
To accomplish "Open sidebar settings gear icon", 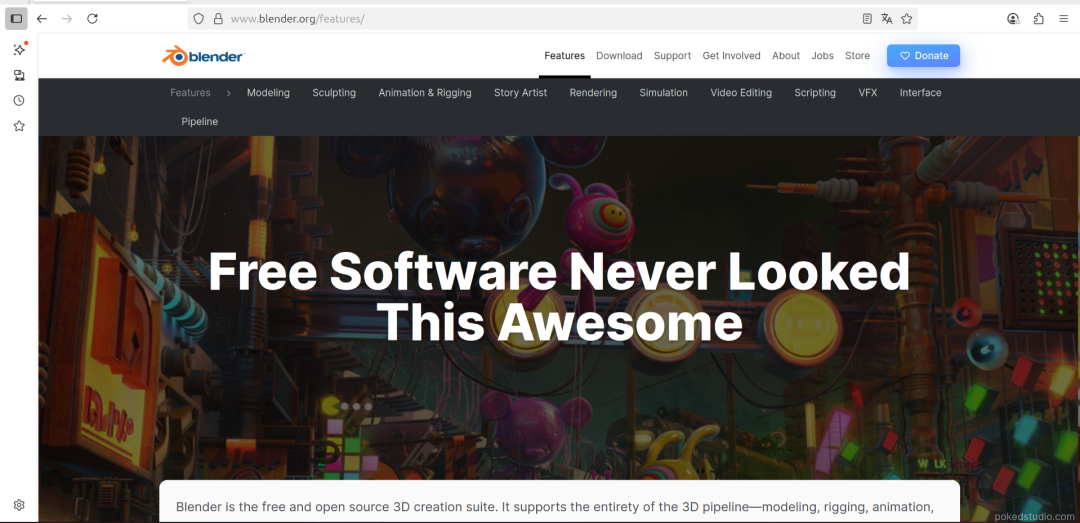I will point(19,505).
